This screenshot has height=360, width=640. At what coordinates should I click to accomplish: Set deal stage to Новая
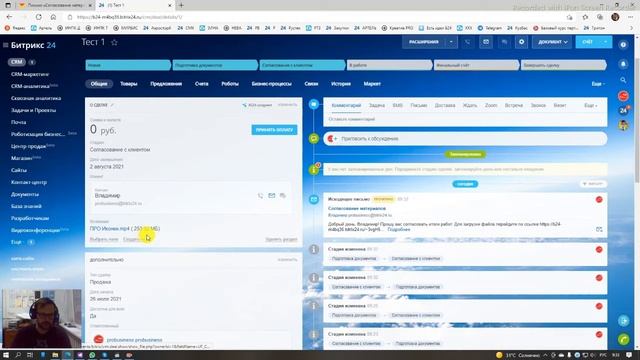pyautogui.click(x=128, y=65)
